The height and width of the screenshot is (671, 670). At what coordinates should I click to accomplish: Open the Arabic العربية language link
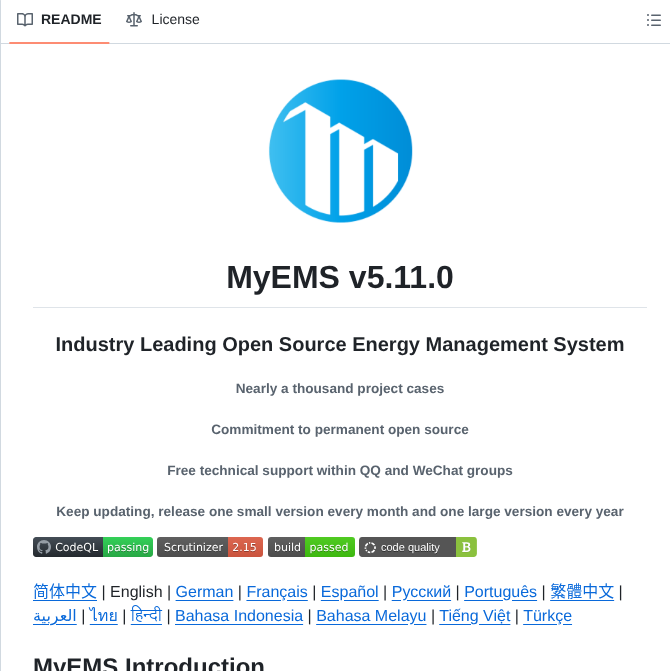tap(55, 615)
